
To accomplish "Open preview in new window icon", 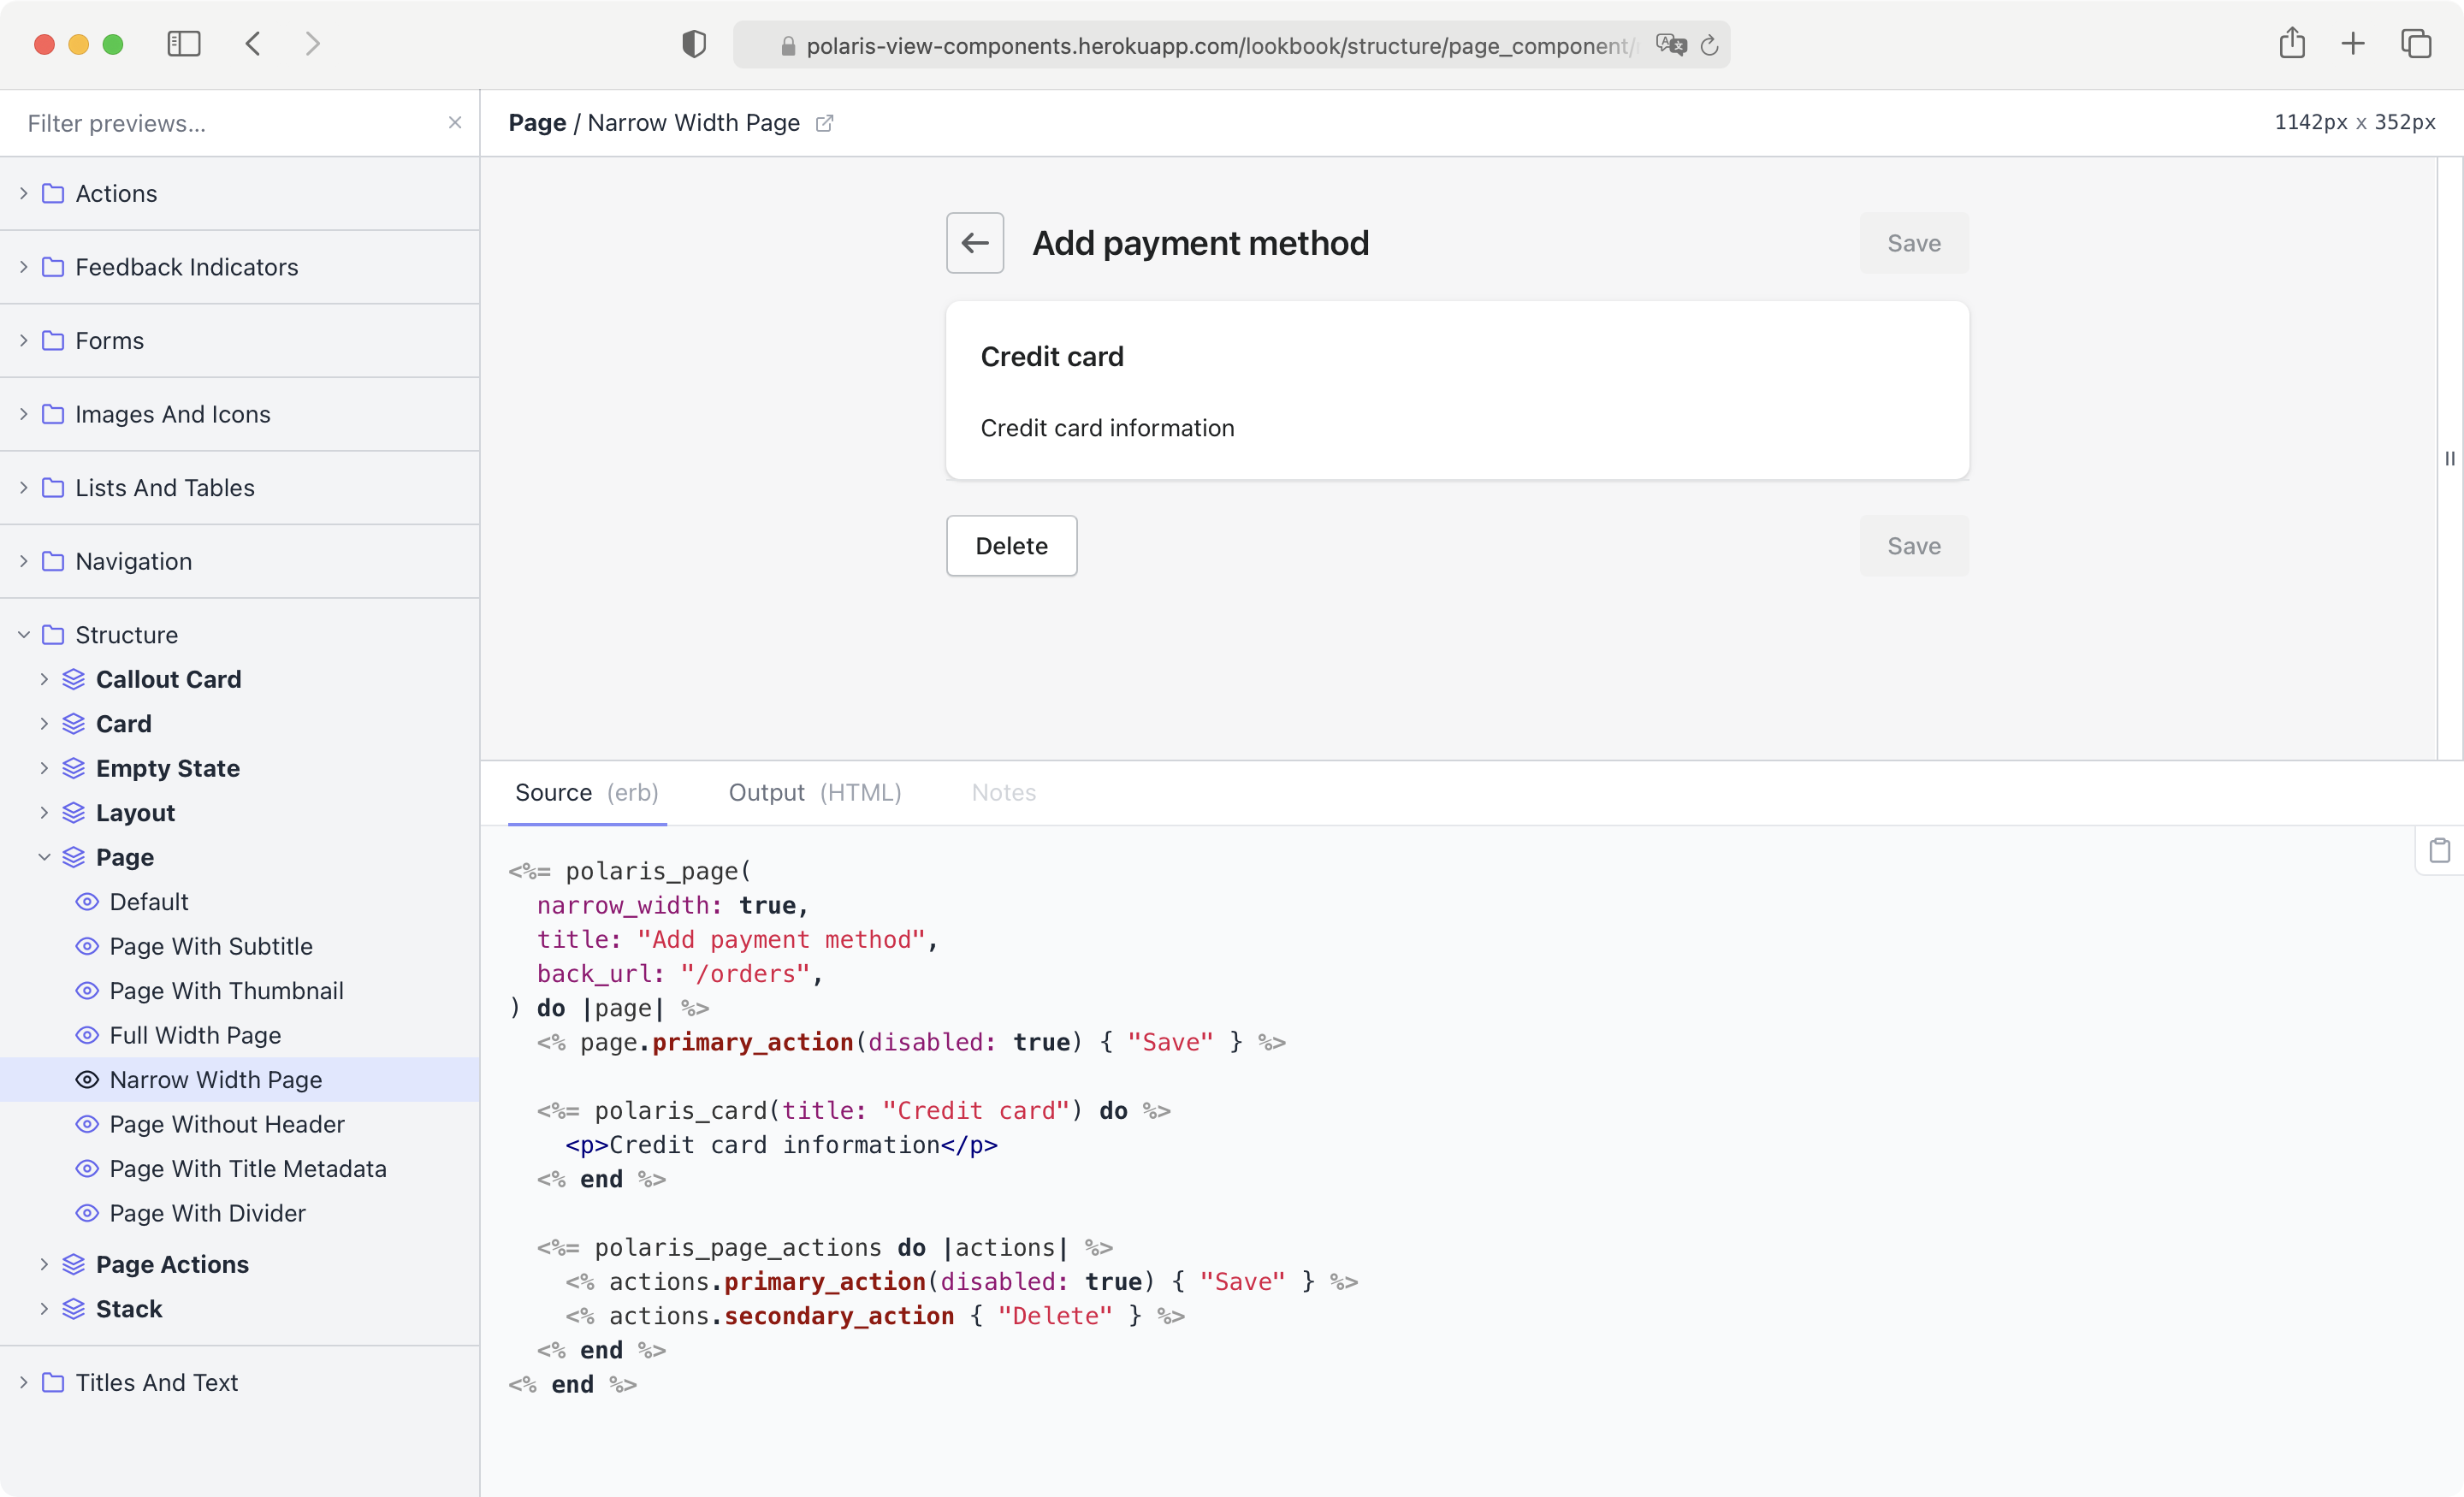I will click(824, 123).
